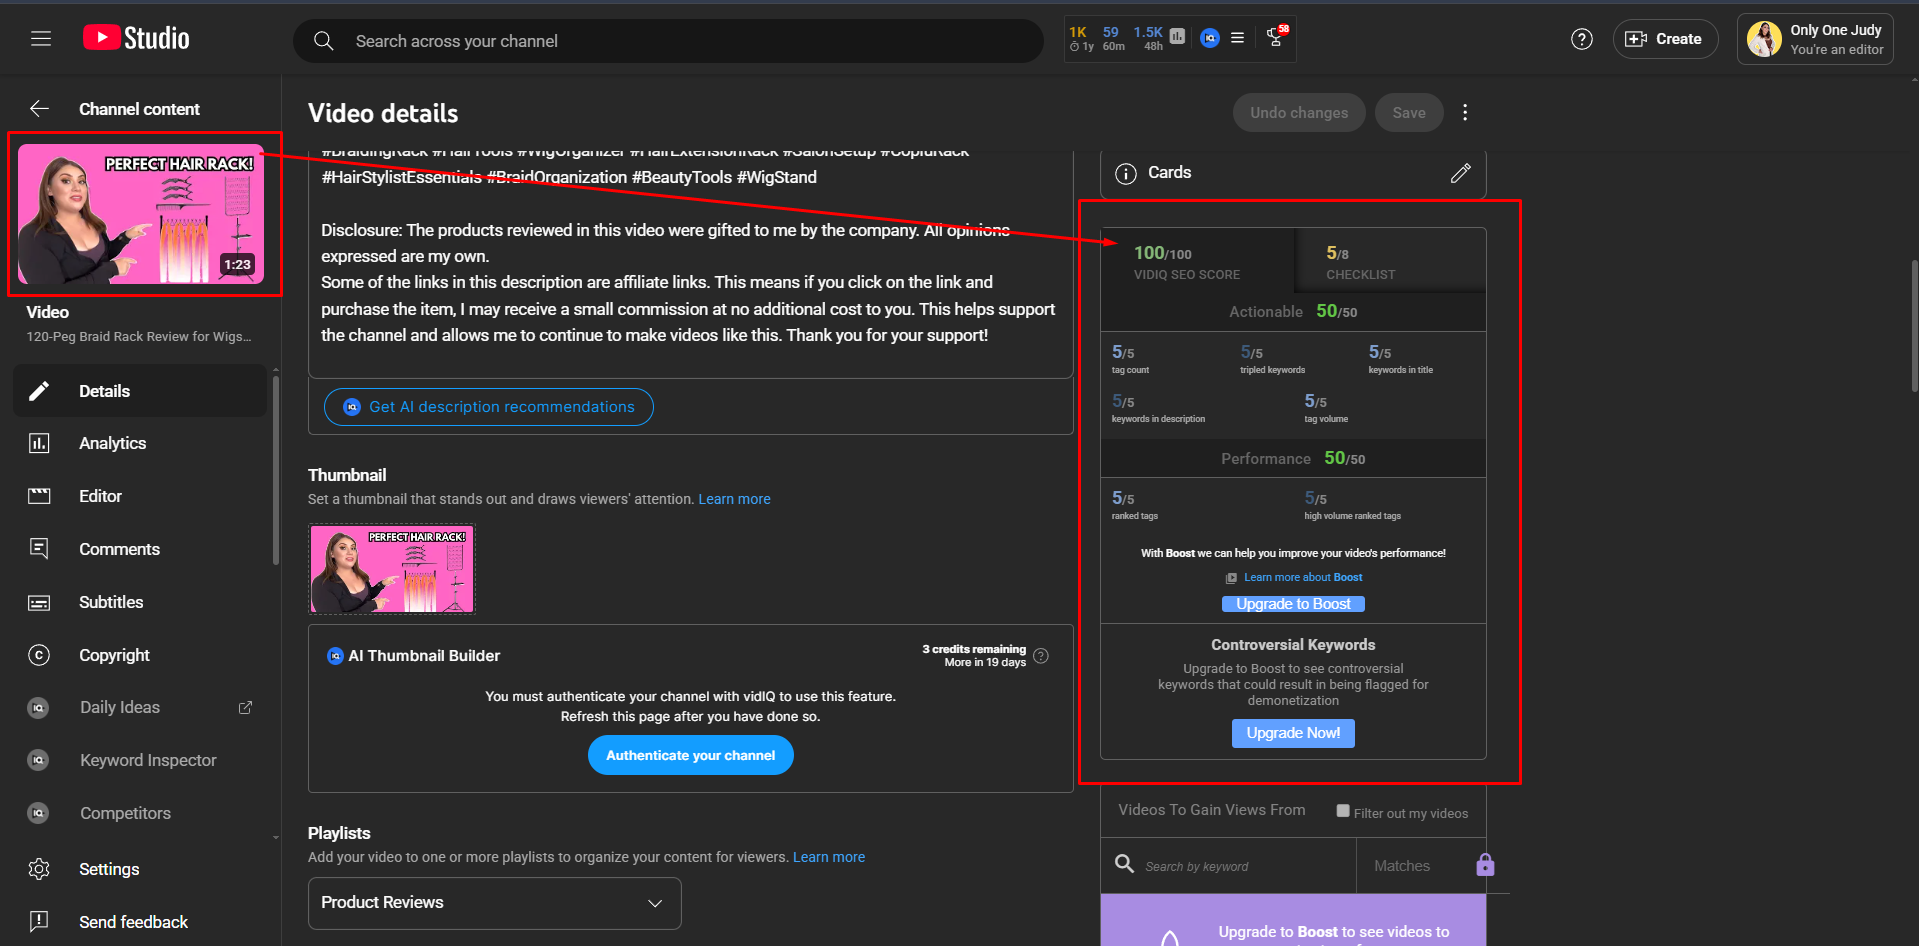Click the left sidebar scrollbar
Viewport: 1919px width, 946px height.
[x=276, y=470]
